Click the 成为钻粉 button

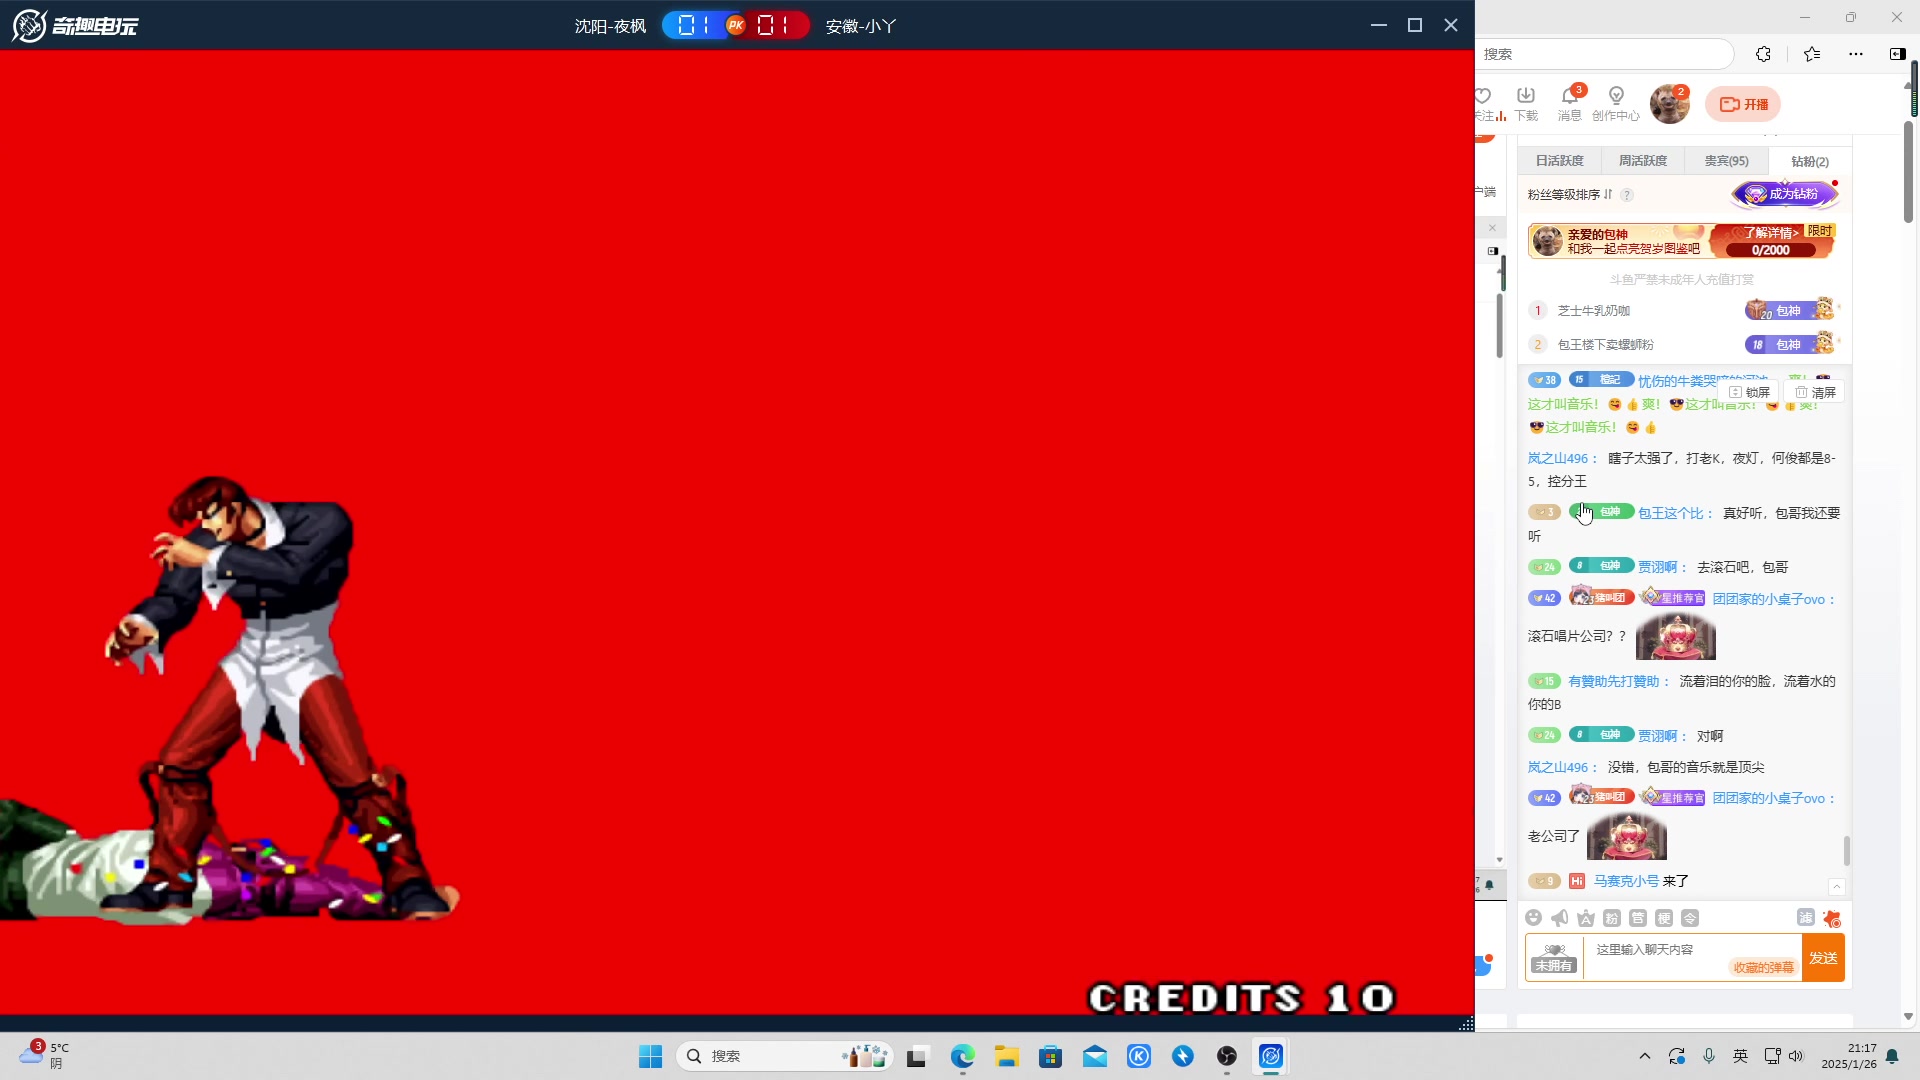[x=1785, y=194]
